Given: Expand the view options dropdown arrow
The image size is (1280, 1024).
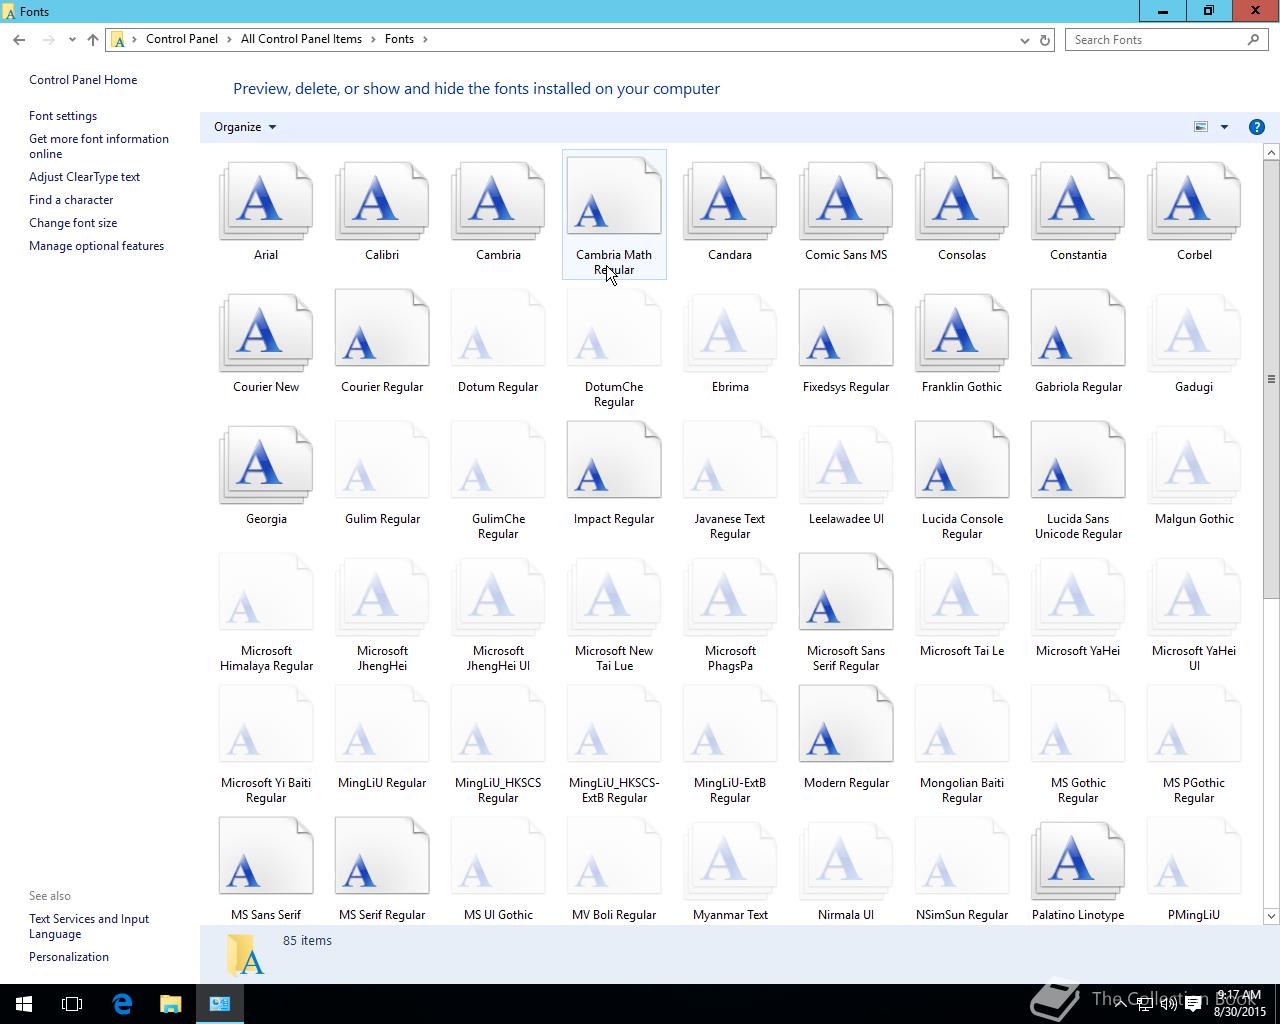Looking at the screenshot, I should 1224,127.
